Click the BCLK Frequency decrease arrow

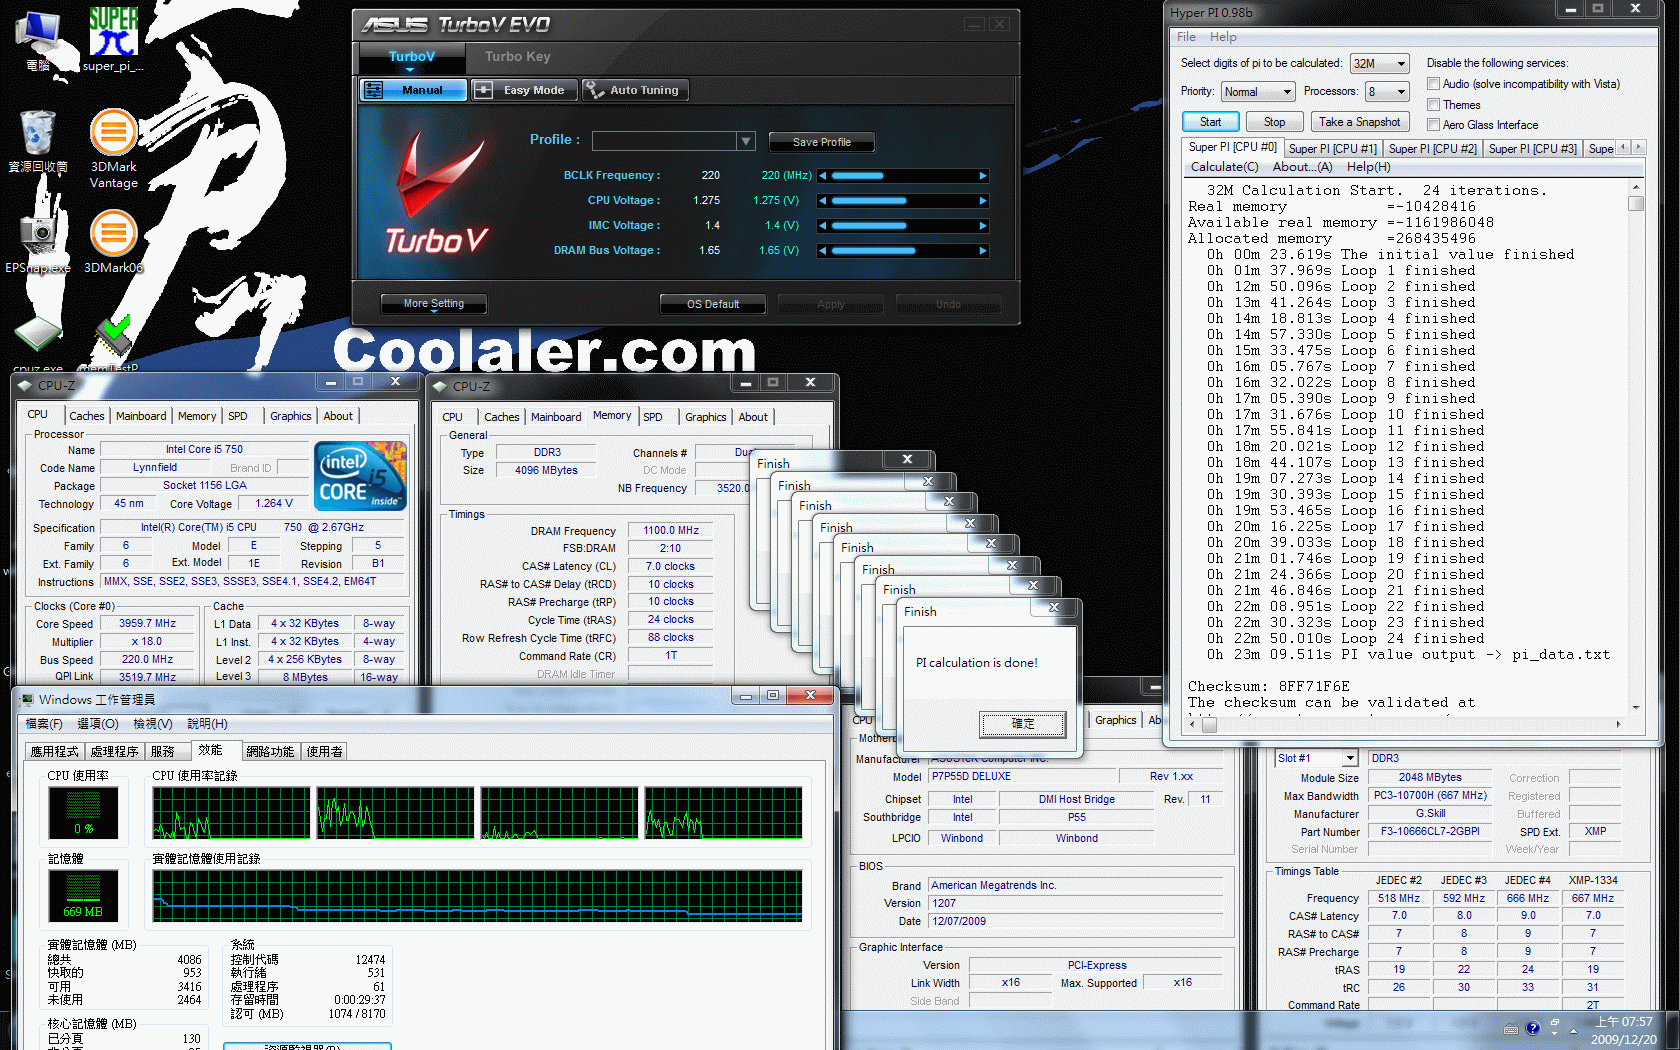(x=823, y=176)
